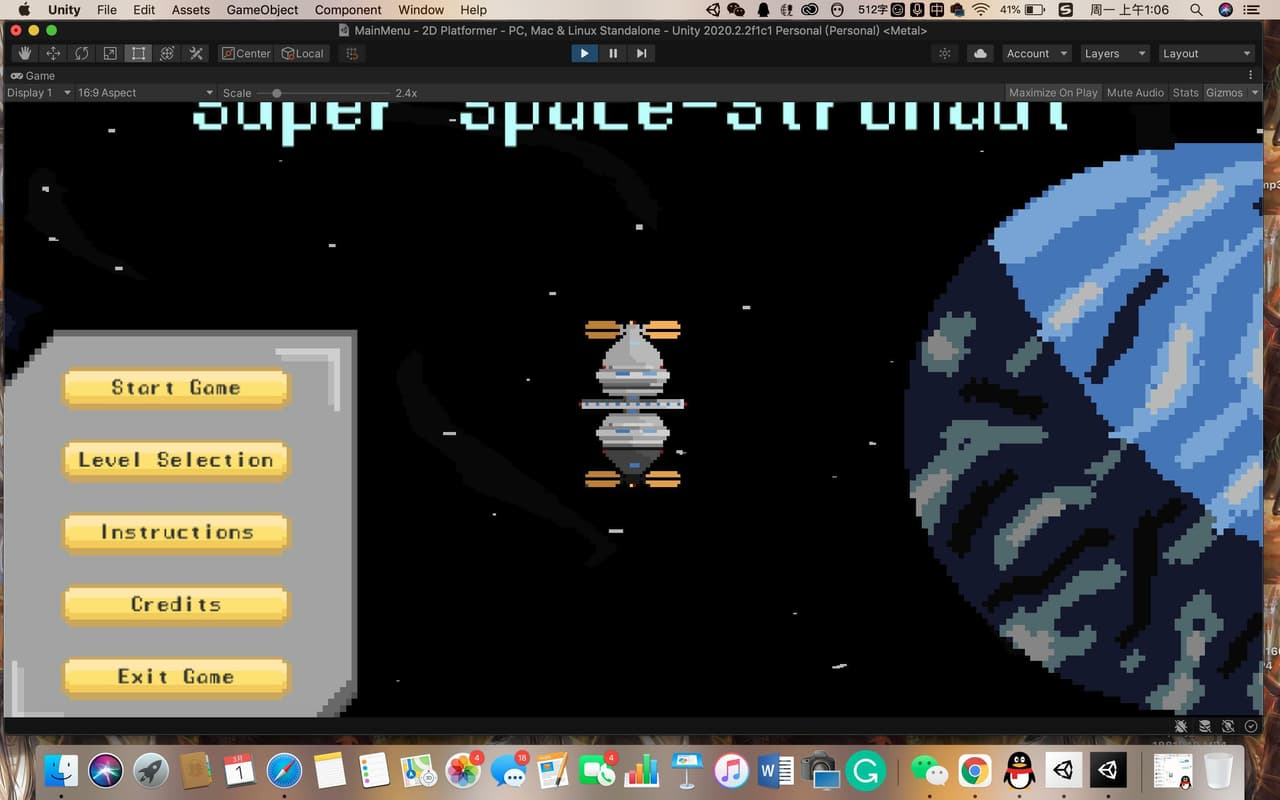This screenshot has height=800, width=1280.
Task: Open Unity cloud services icon
Action: 980,53
